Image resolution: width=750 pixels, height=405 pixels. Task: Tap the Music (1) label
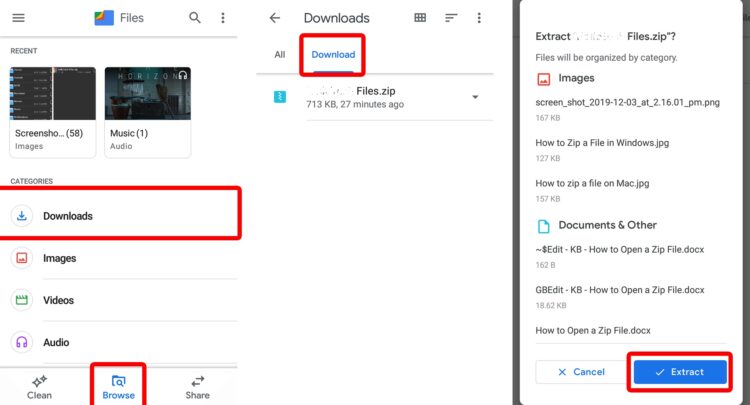[x=129, y=133]
